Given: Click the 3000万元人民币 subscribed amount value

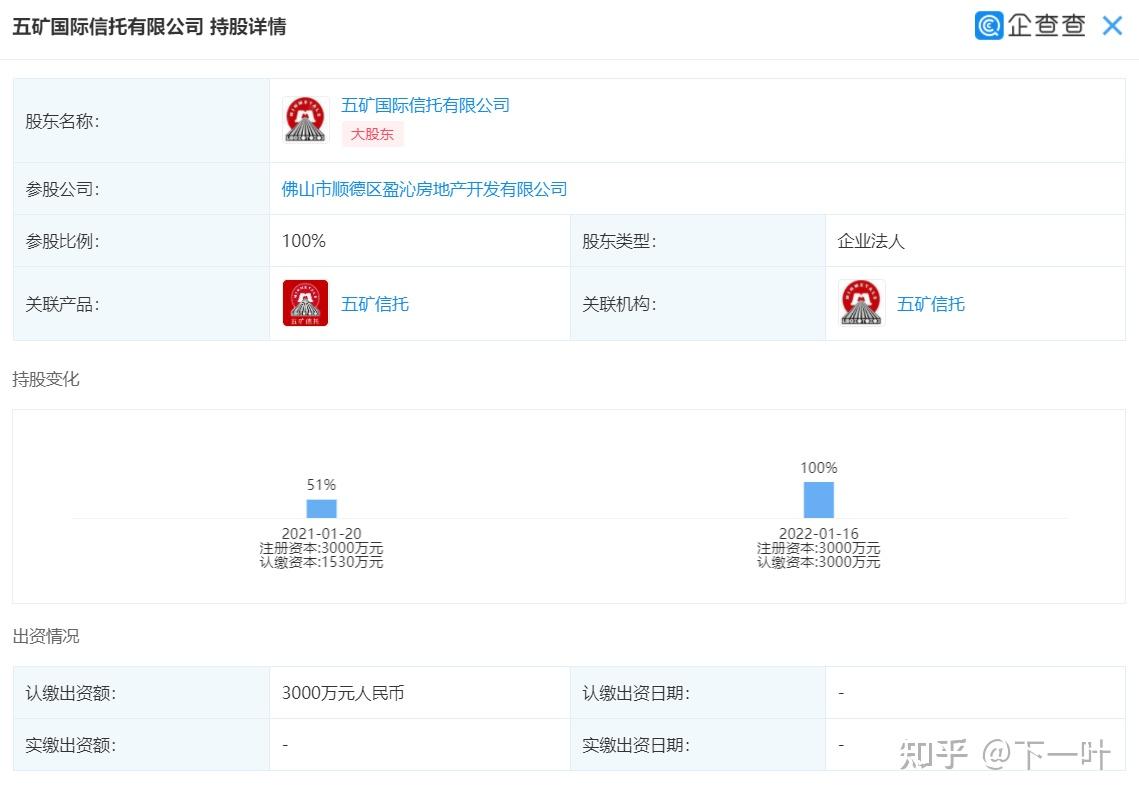Looking at the screenshot, I should pyautogui.click(x=343, y=693).
